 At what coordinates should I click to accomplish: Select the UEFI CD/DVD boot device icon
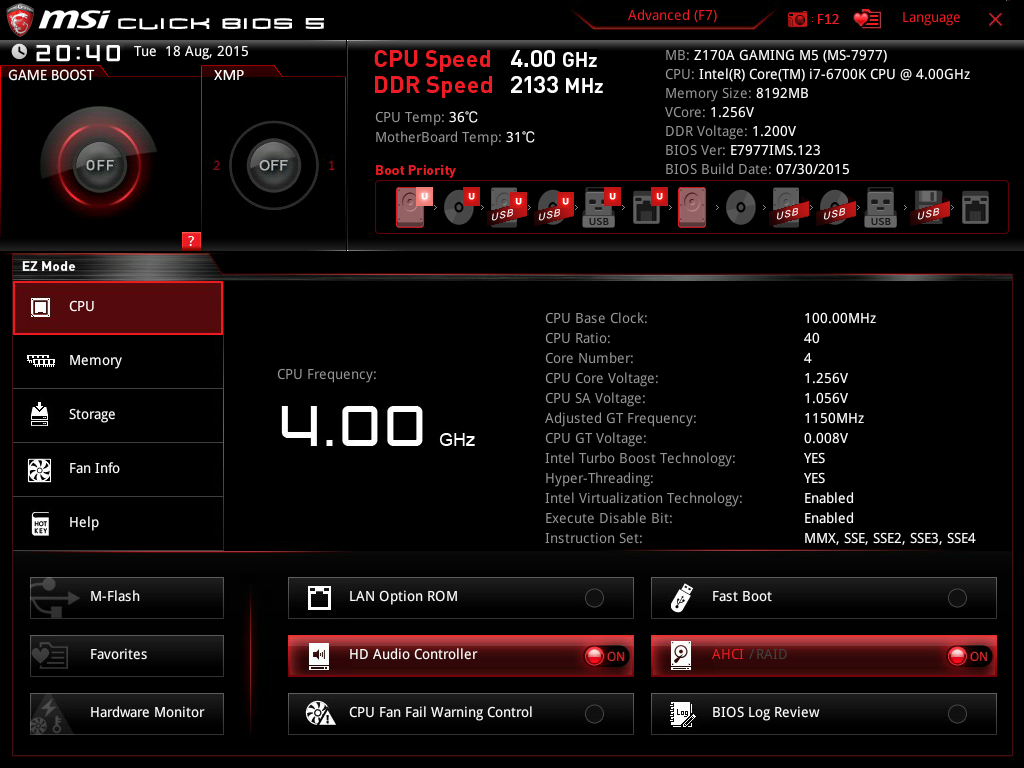(461, 206)
